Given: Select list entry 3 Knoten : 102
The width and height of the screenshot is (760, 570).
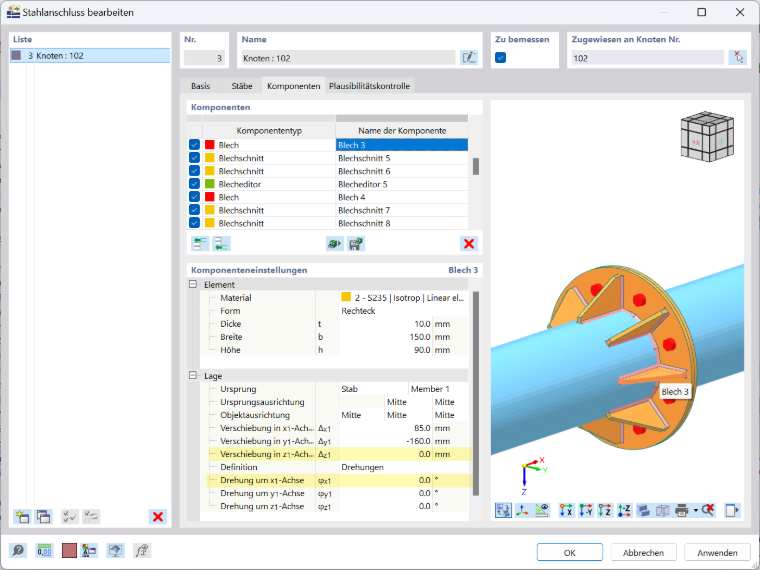Looking at the screenshot, I should [x=90, y=55].
